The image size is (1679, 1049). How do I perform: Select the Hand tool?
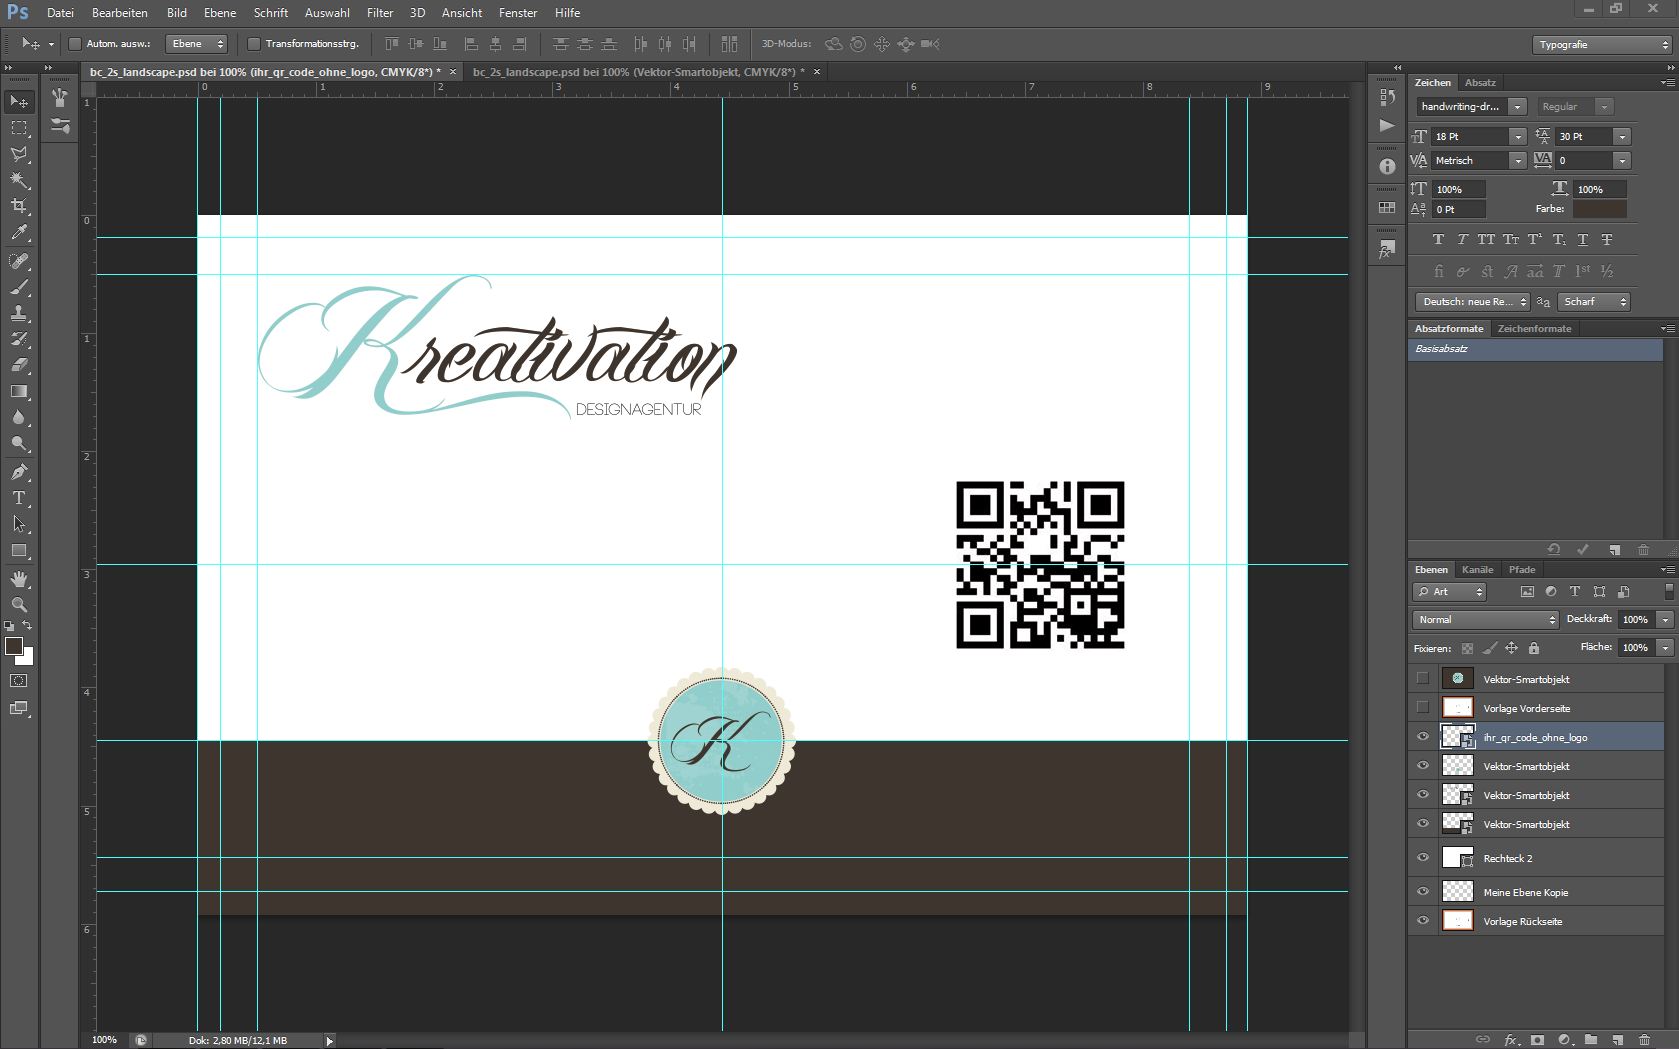[19, 579]
